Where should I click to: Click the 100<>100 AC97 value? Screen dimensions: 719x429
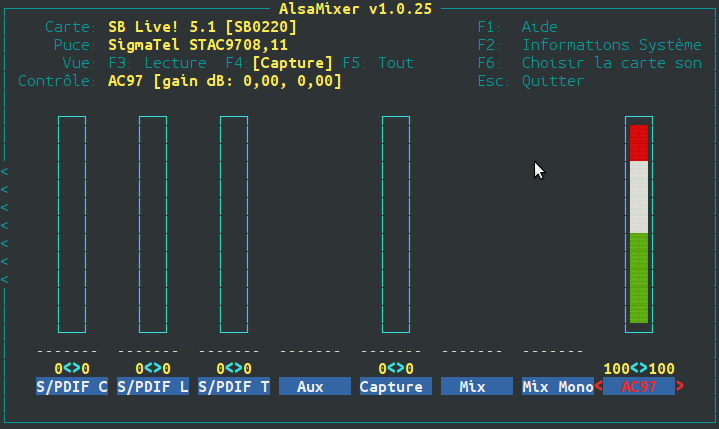tap(639, 368)
